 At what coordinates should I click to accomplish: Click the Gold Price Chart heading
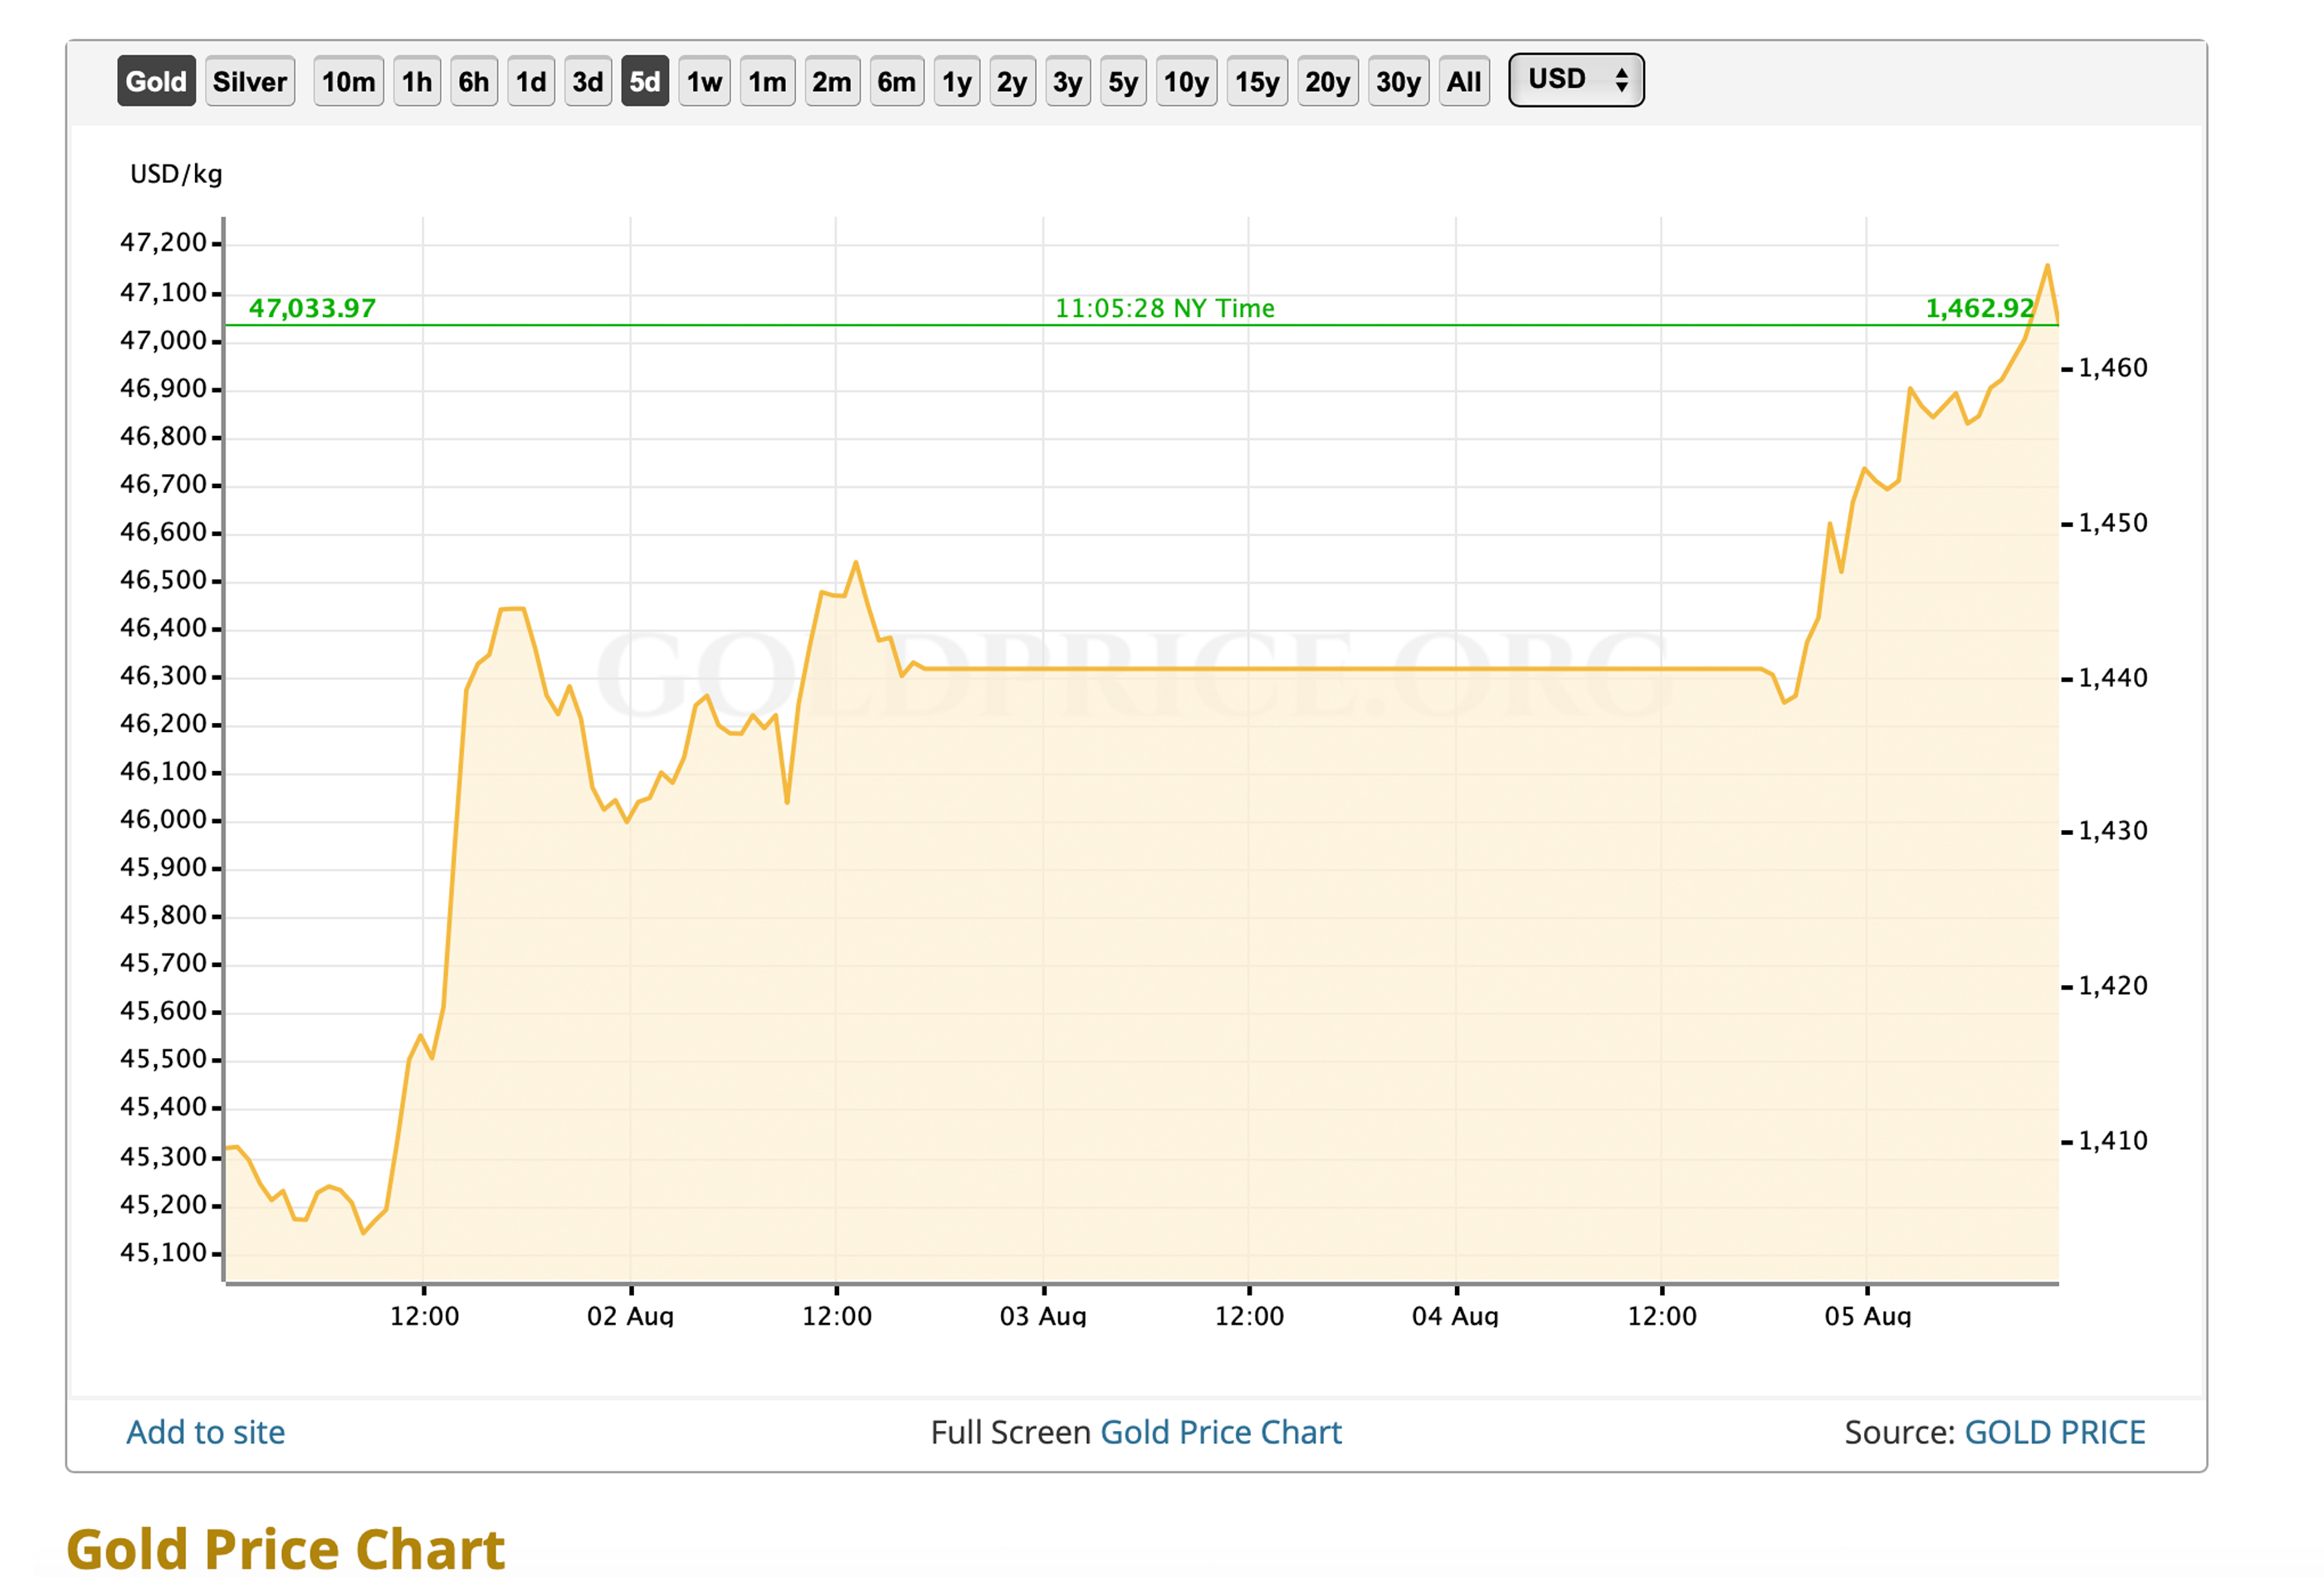click(x=286, y=1549)
